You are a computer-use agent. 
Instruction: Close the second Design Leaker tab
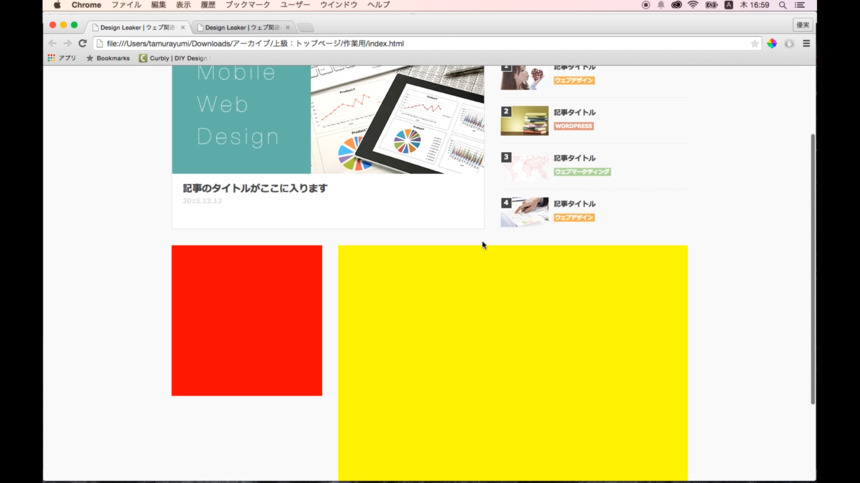pyautogui.click(x=287, y=27)
